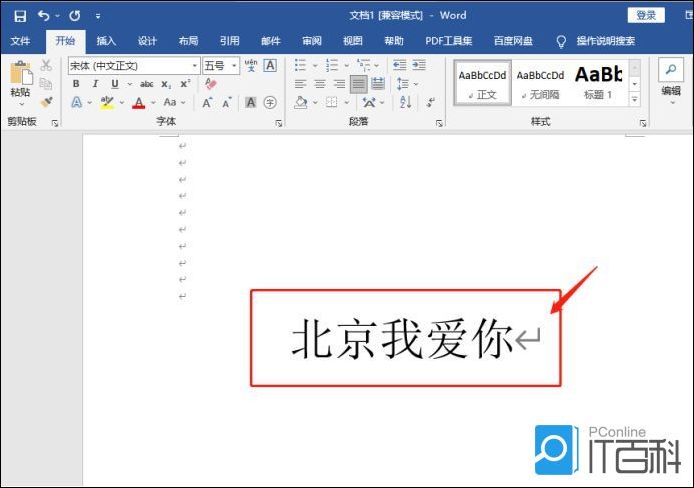
Task: Open the Line Spacing options
Action: (x=403, y=84)
